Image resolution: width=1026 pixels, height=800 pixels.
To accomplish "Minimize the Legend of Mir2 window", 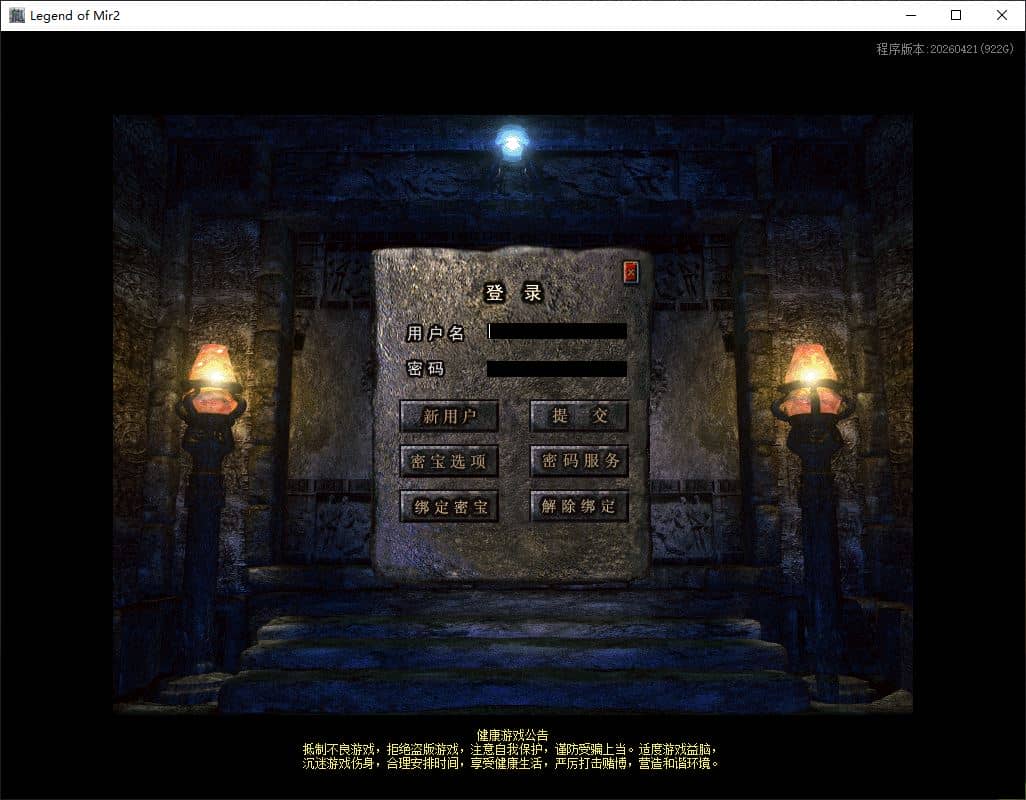I will 911,15.
